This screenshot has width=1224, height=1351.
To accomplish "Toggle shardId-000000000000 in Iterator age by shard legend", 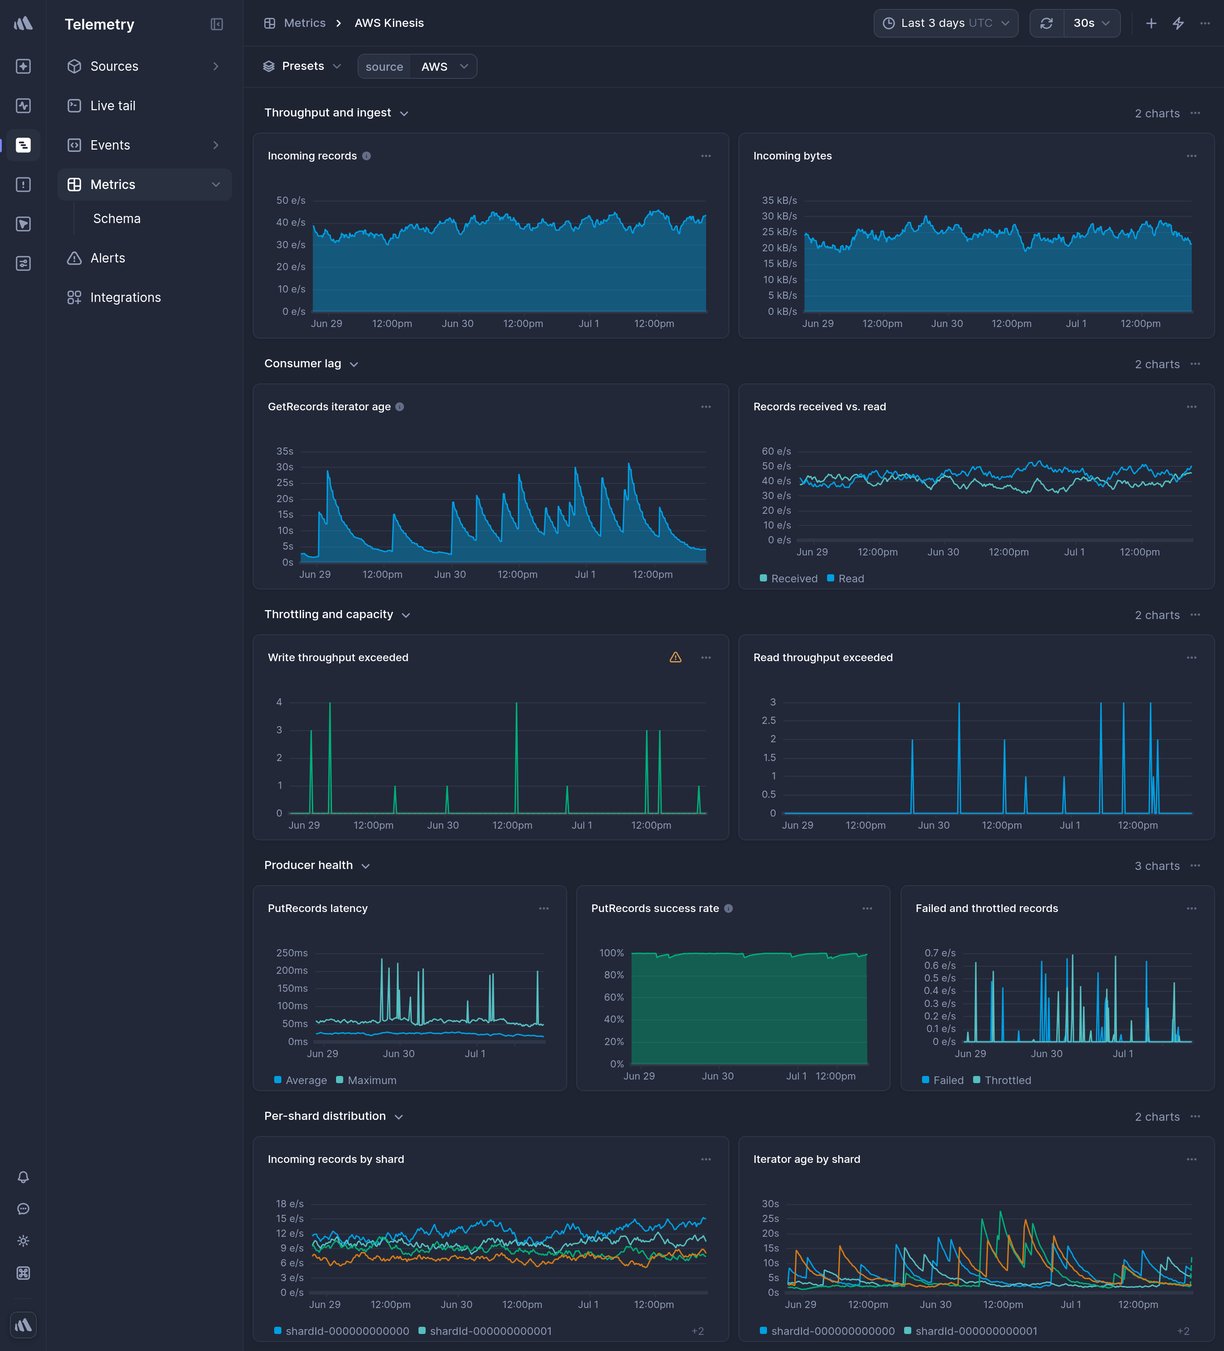I will click(827, 1331).
